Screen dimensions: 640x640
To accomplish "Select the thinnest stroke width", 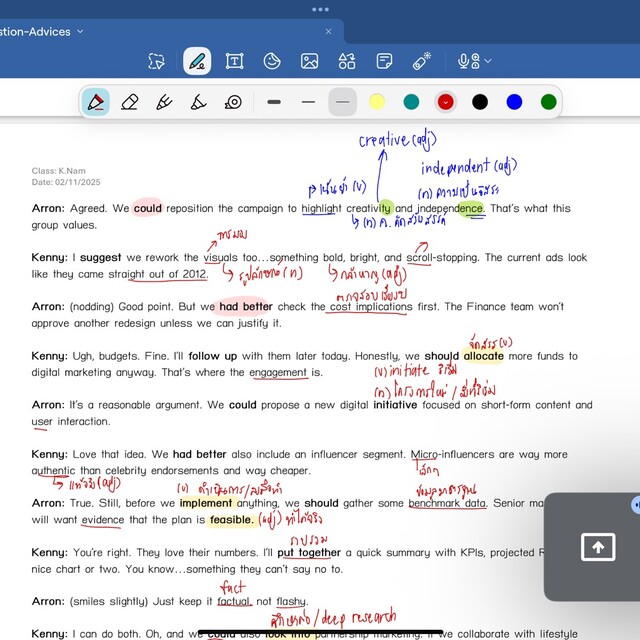I will 343,102.
